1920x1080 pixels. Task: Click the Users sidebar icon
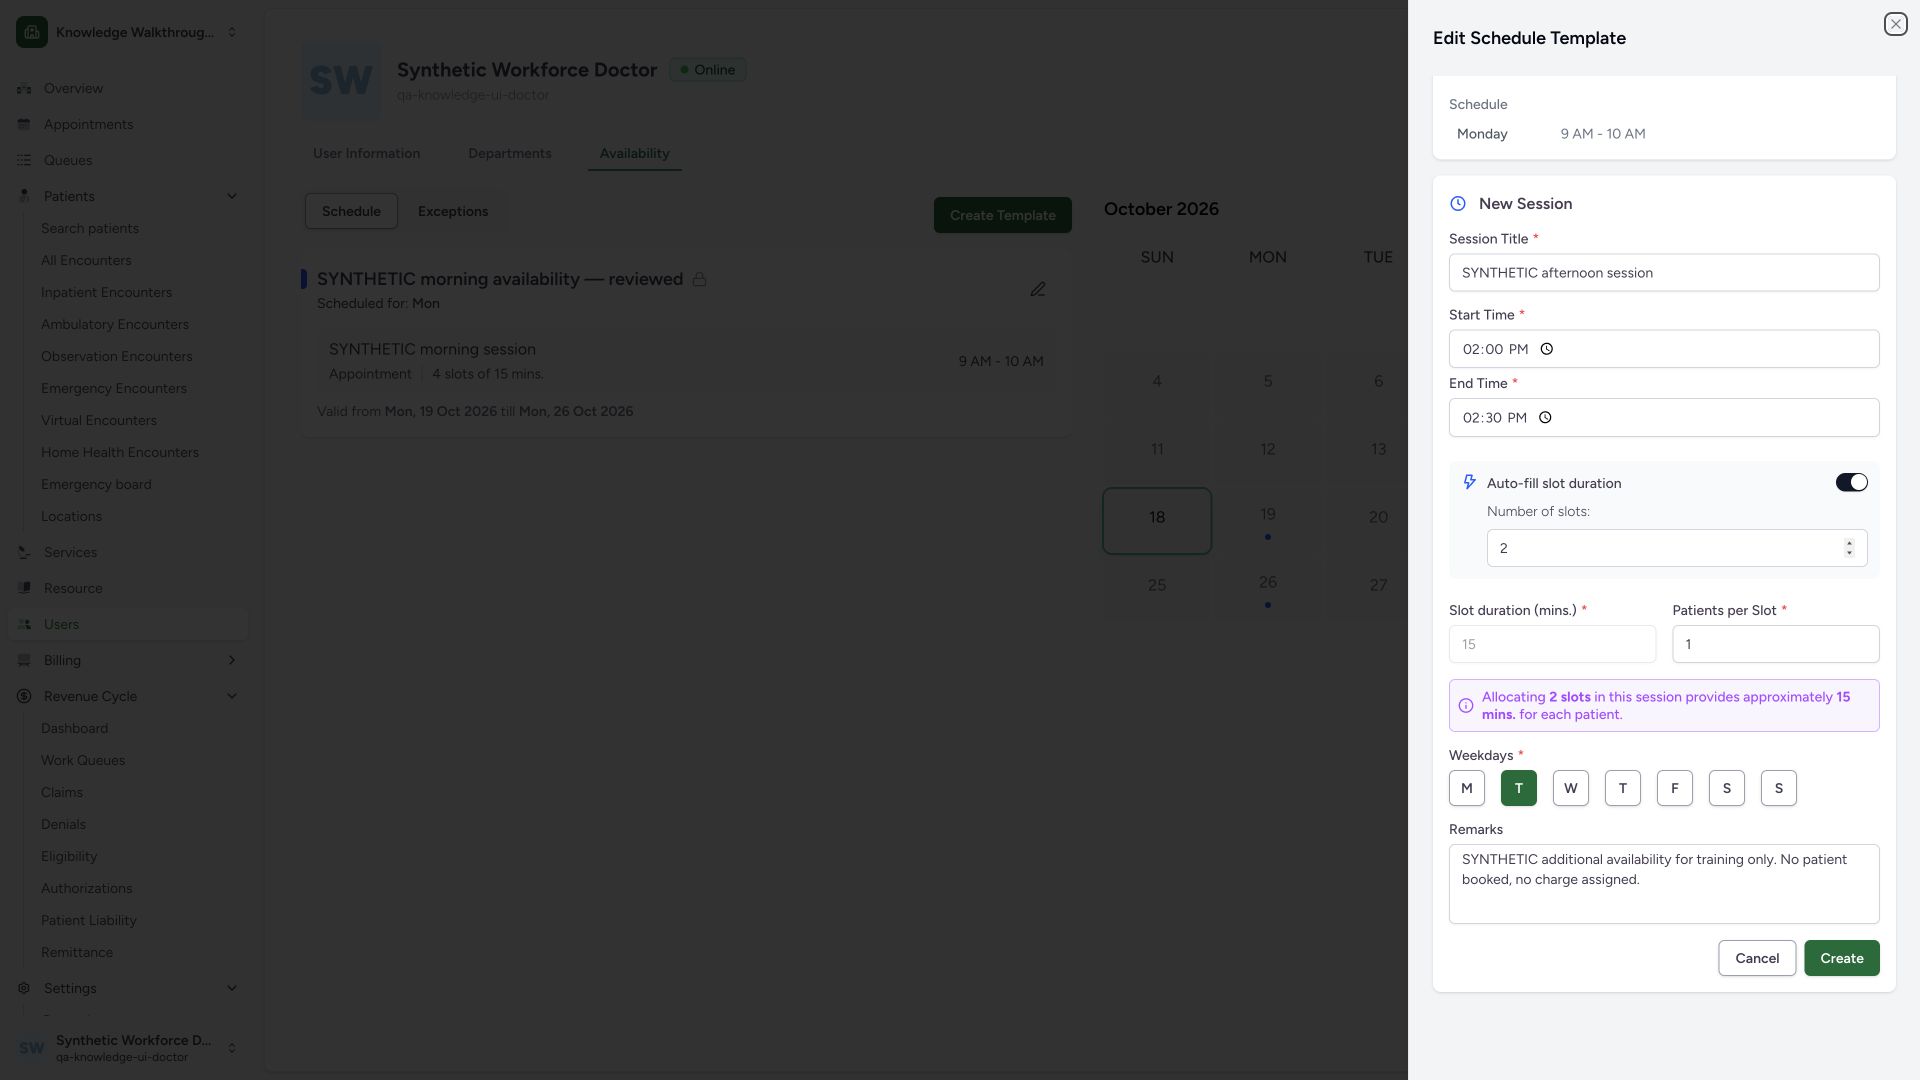tap(24, 624)
